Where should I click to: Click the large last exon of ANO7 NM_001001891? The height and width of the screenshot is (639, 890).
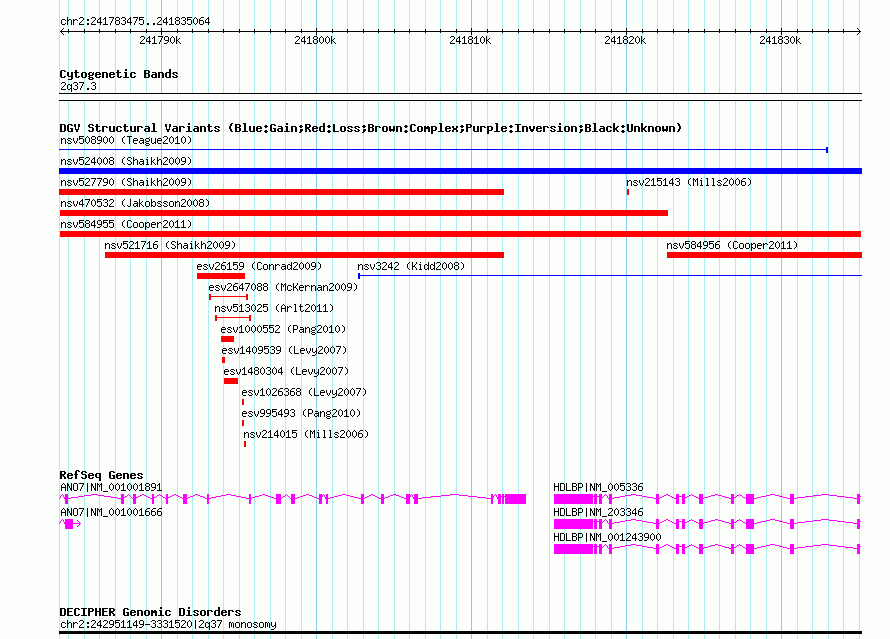coord(515,499)
